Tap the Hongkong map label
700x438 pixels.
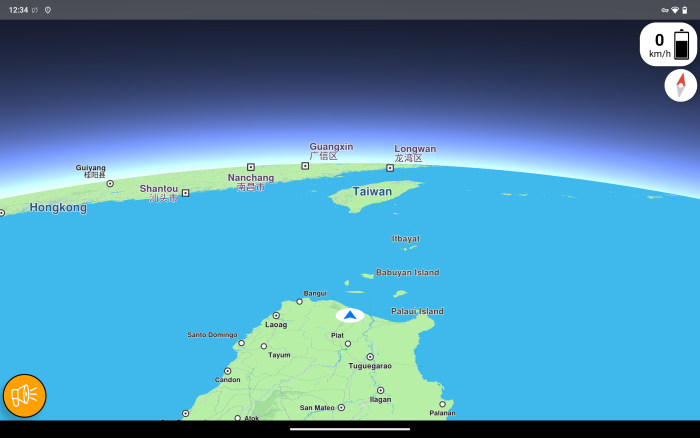point(58,208)
